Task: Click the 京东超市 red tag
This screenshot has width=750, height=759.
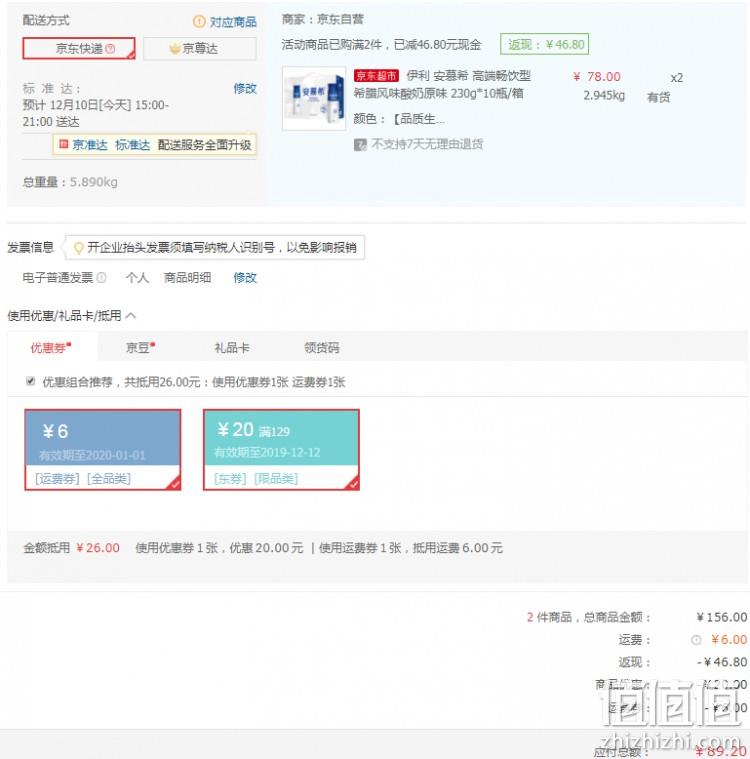Action: click(376, 76)
